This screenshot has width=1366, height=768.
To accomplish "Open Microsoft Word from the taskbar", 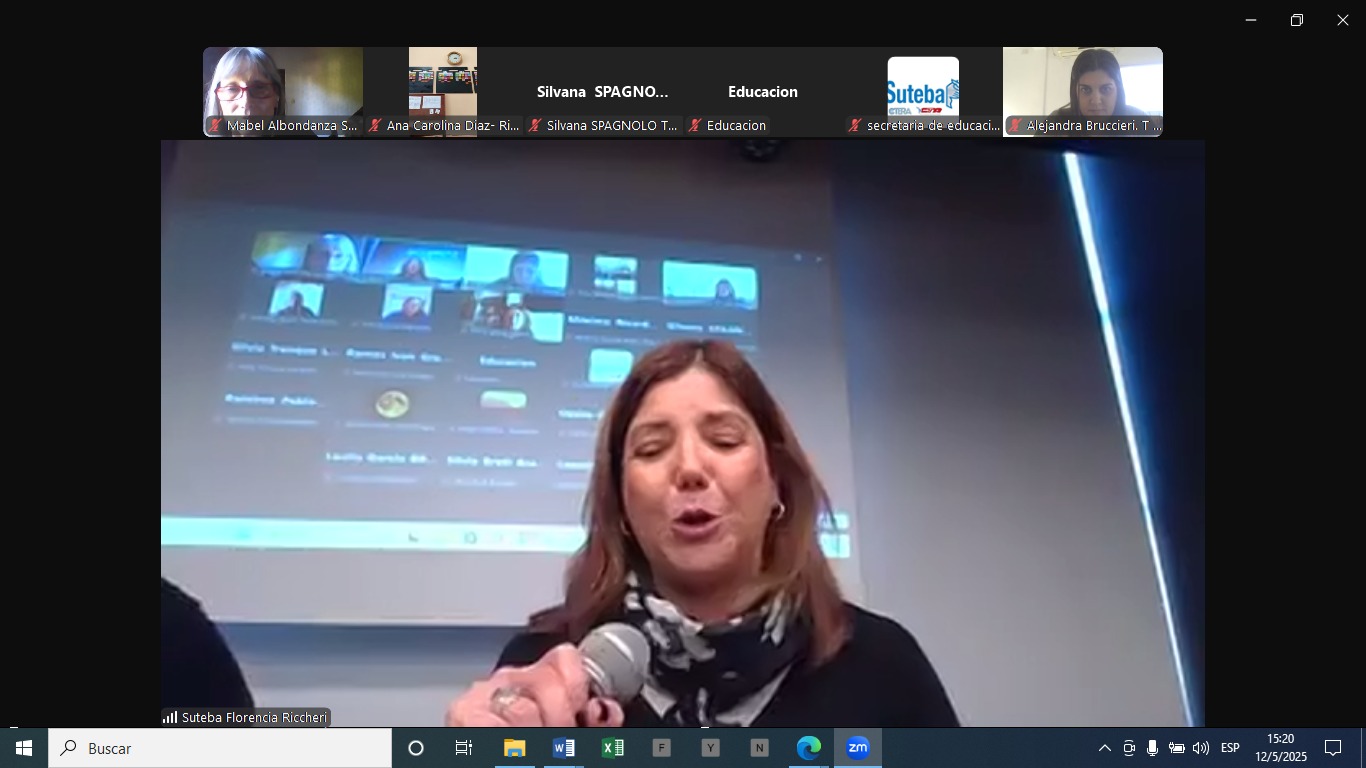I will coord(563,748).
